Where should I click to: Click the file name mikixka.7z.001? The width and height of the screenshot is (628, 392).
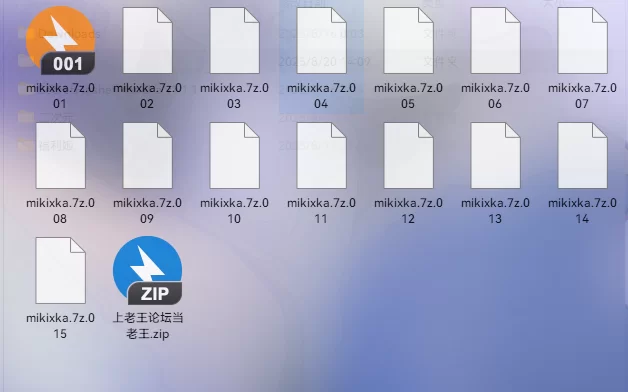60,96
